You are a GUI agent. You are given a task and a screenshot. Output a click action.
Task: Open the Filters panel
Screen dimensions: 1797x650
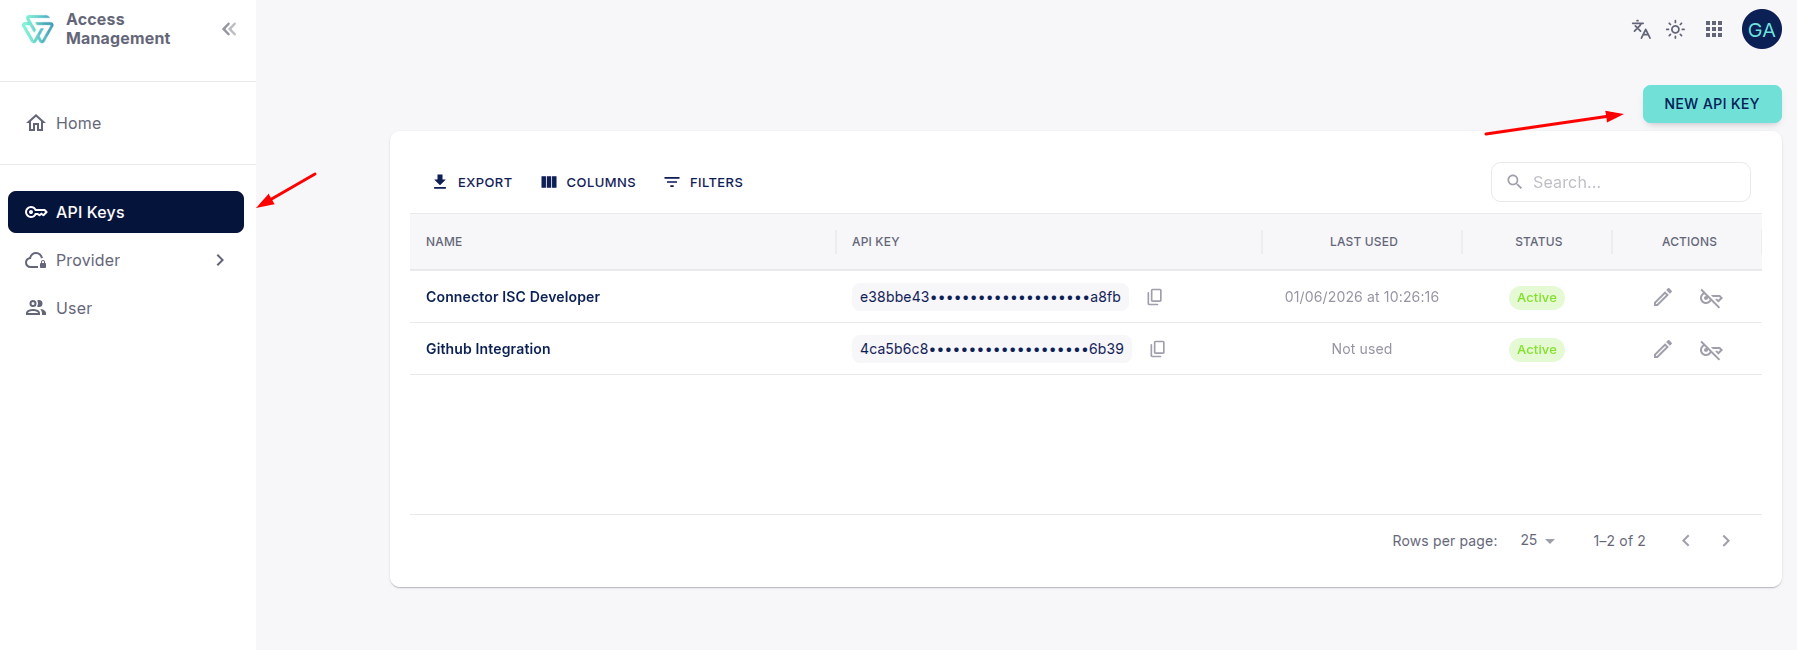(x=703, y=182)
